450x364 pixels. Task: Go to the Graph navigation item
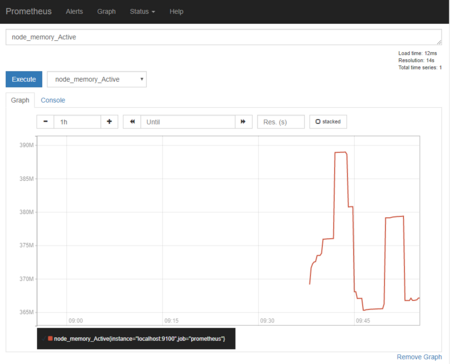[x=106, y=11]
